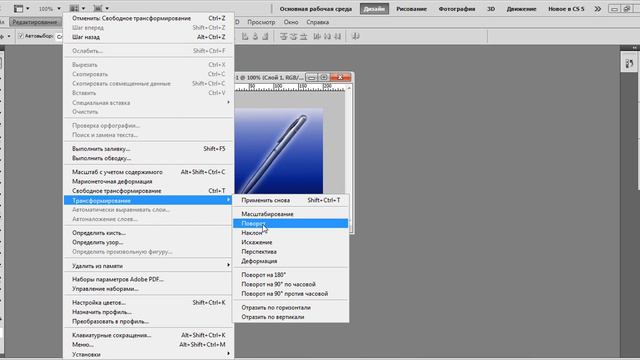Click the Align right edges icon

point(265,36)
